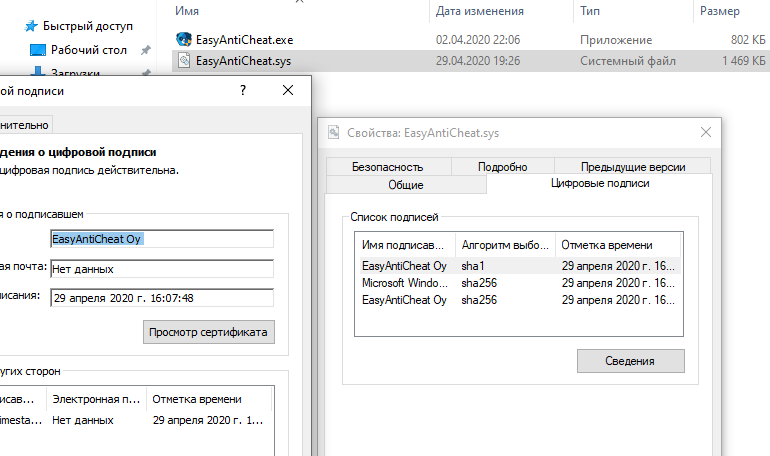Click the Сведения button
Screen dimensions: 770x456
click(630, 360)
